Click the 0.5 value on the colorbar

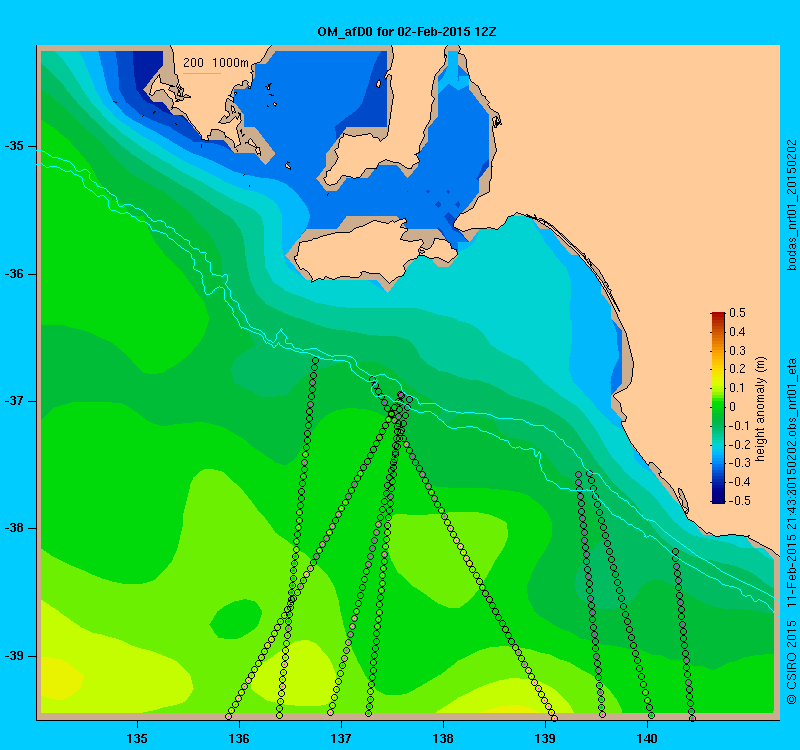pyautogui.click(x=737, y=313)
